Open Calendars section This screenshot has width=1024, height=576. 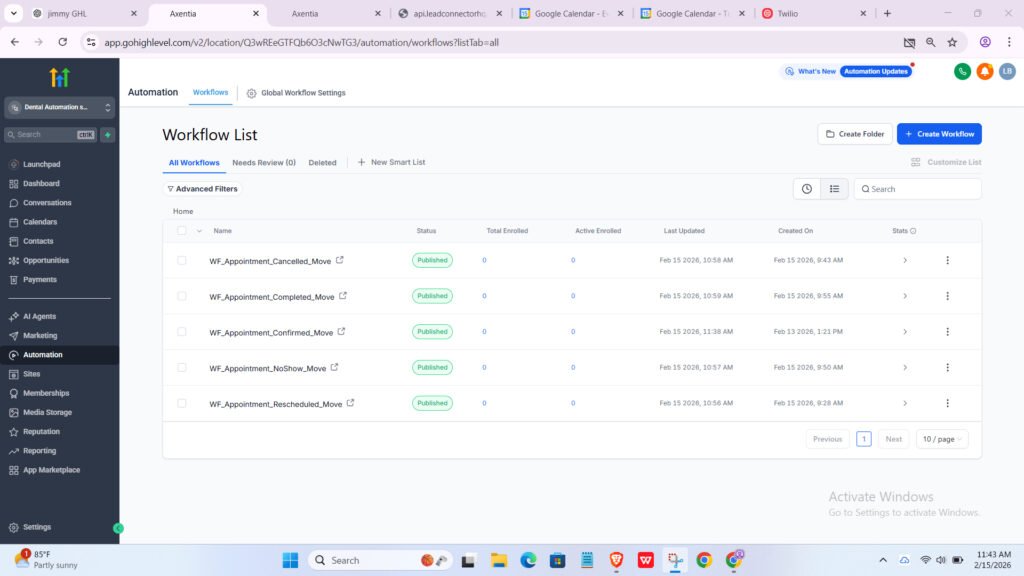click(x=40, y=222)
